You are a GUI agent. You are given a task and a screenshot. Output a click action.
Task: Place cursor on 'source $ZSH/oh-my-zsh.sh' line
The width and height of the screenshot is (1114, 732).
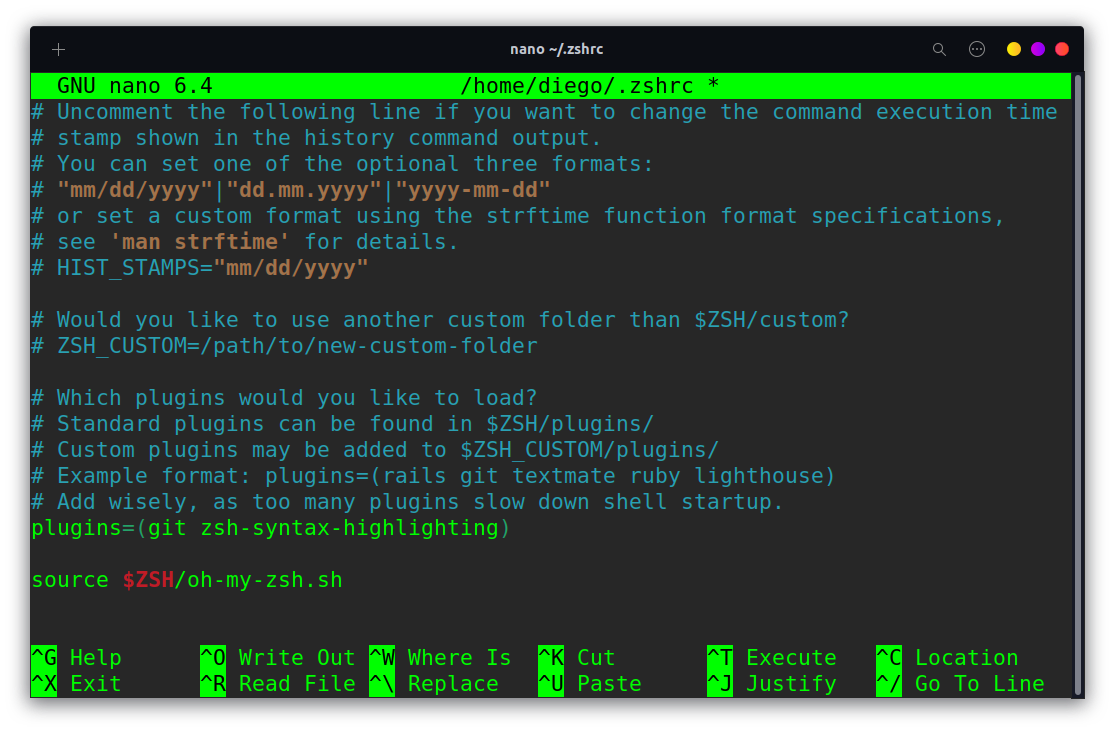pyautogui.click(x=187, y=580)
